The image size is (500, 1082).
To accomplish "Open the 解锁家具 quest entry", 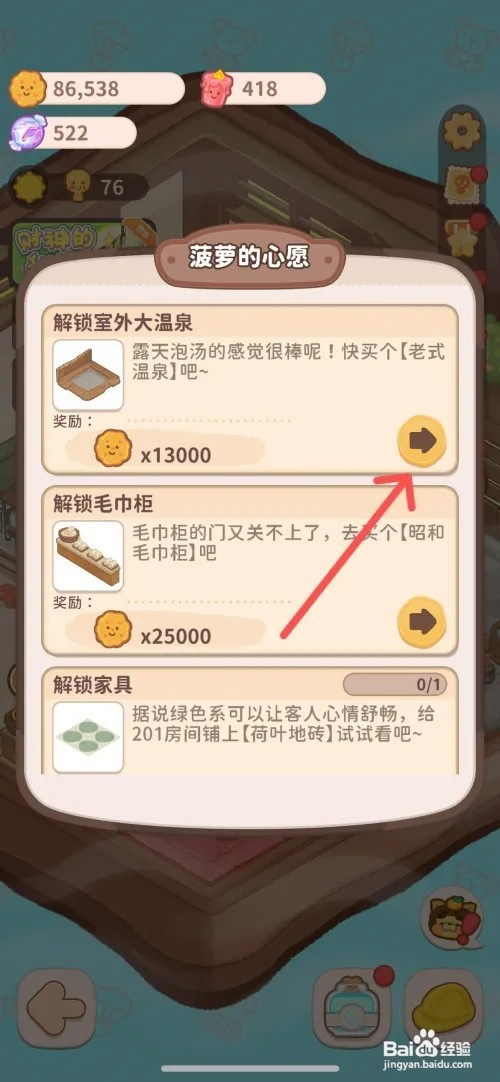I will pyautogui.click(x=250, y=721).
